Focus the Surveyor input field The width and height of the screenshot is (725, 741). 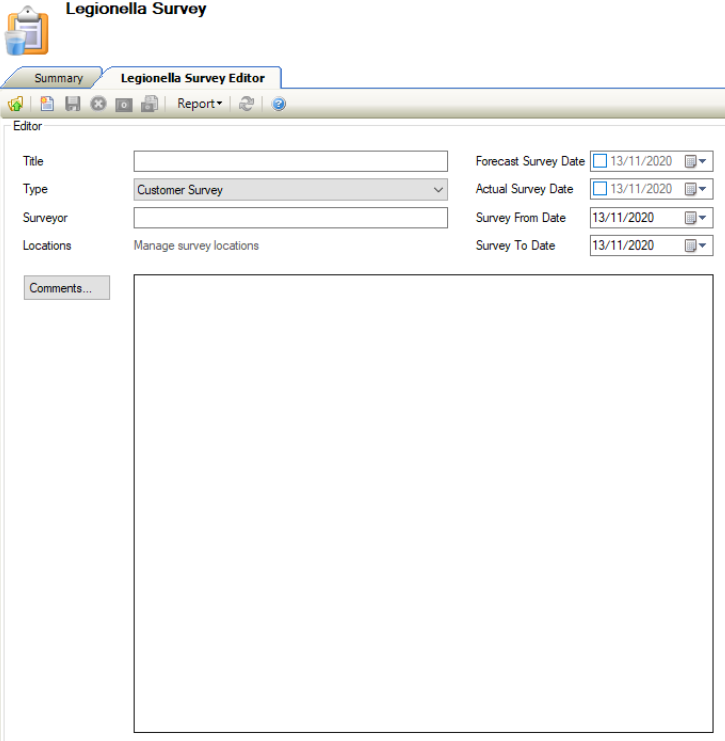[290, 218]
